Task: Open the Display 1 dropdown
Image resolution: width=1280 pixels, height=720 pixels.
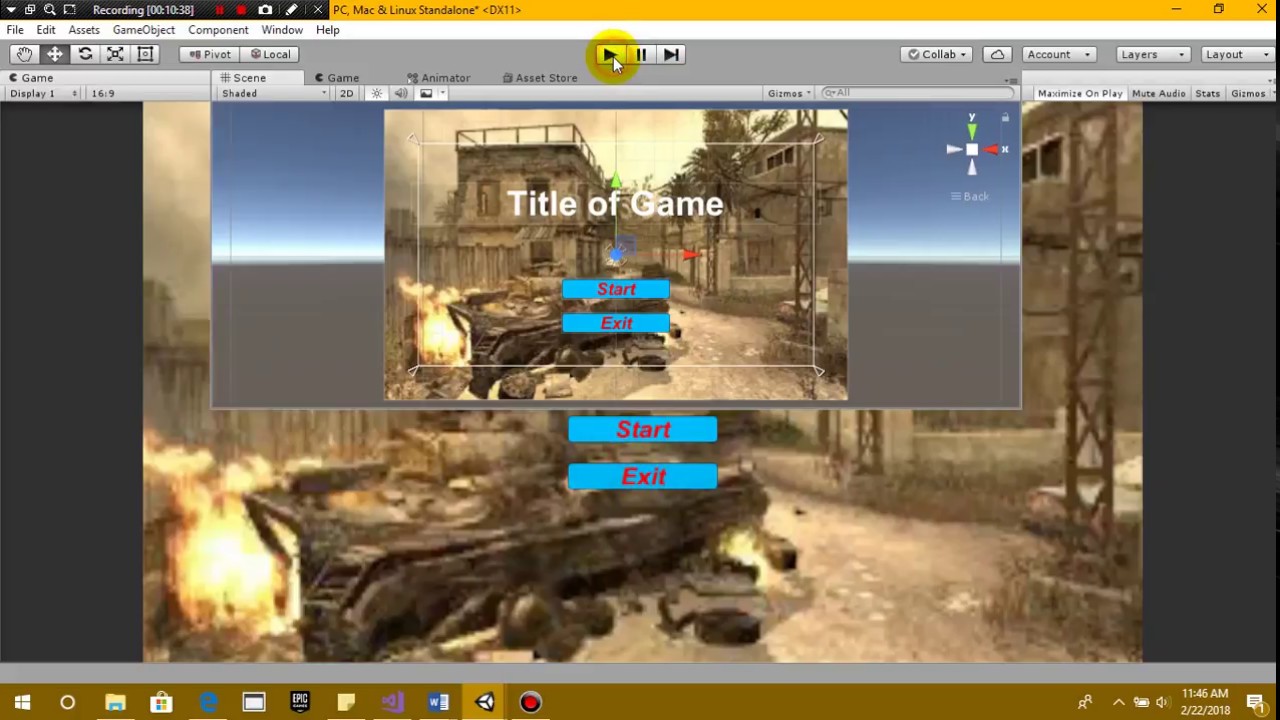Action: [44, 93]
